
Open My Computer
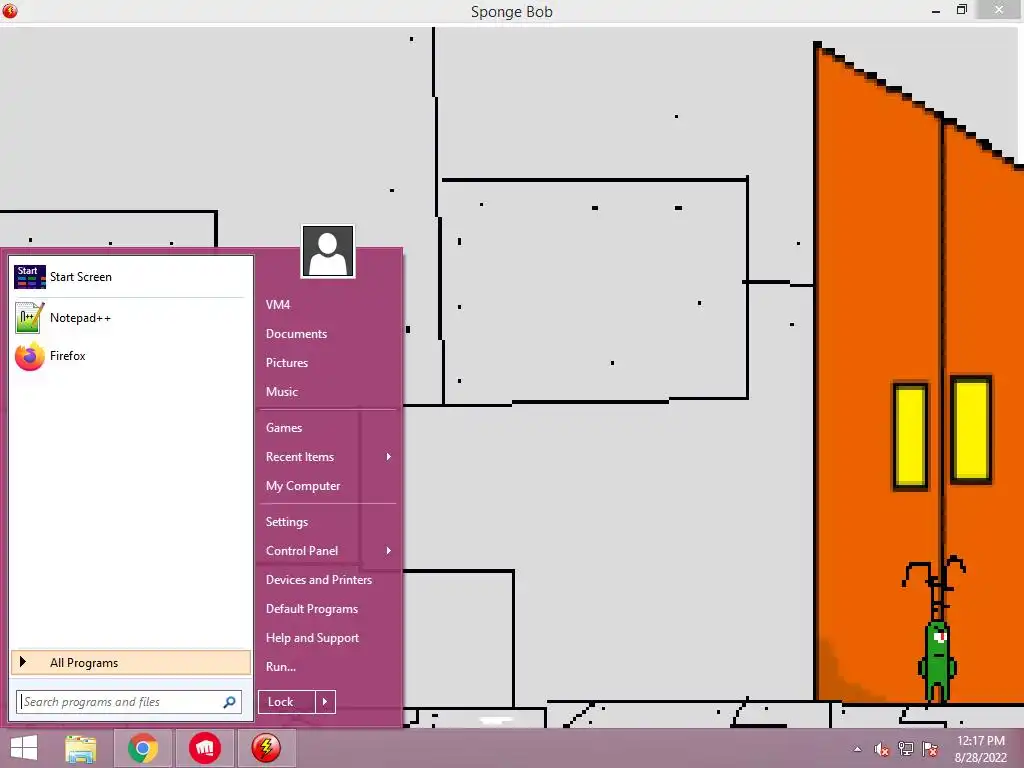point(303,486)
